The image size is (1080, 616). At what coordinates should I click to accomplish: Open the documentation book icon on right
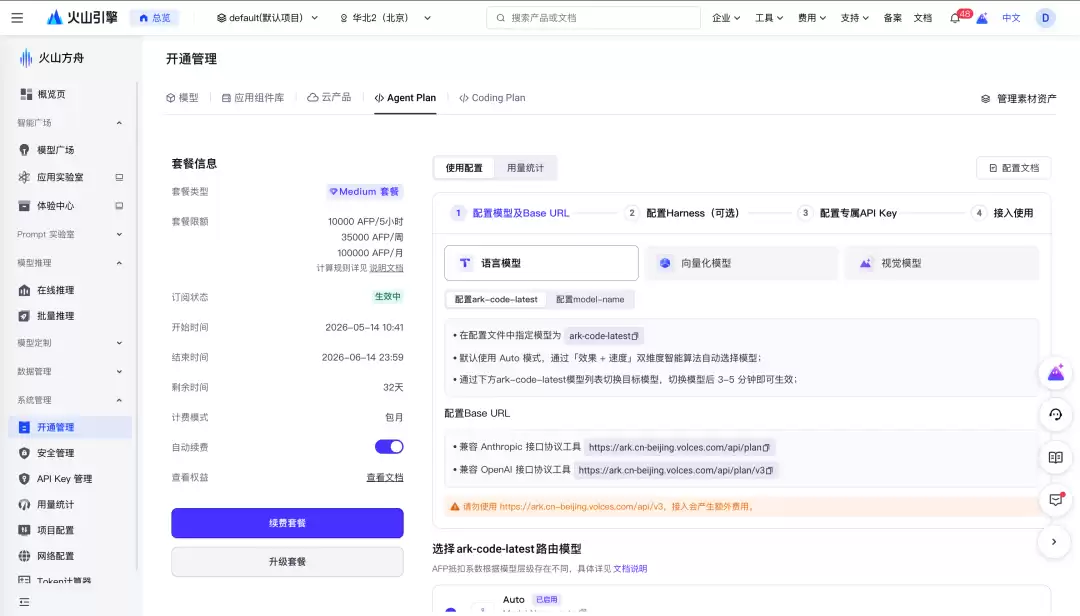[x=1055, y=458]
